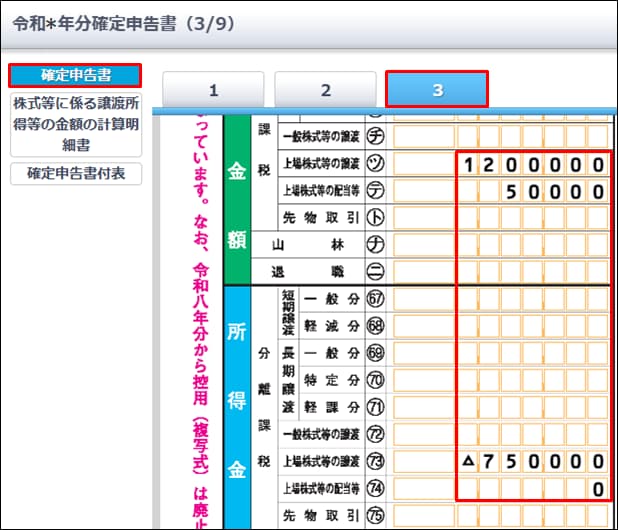
Task: Click the 一般株式等の譲渡 row 72 amount field
Action: point(532,434)
